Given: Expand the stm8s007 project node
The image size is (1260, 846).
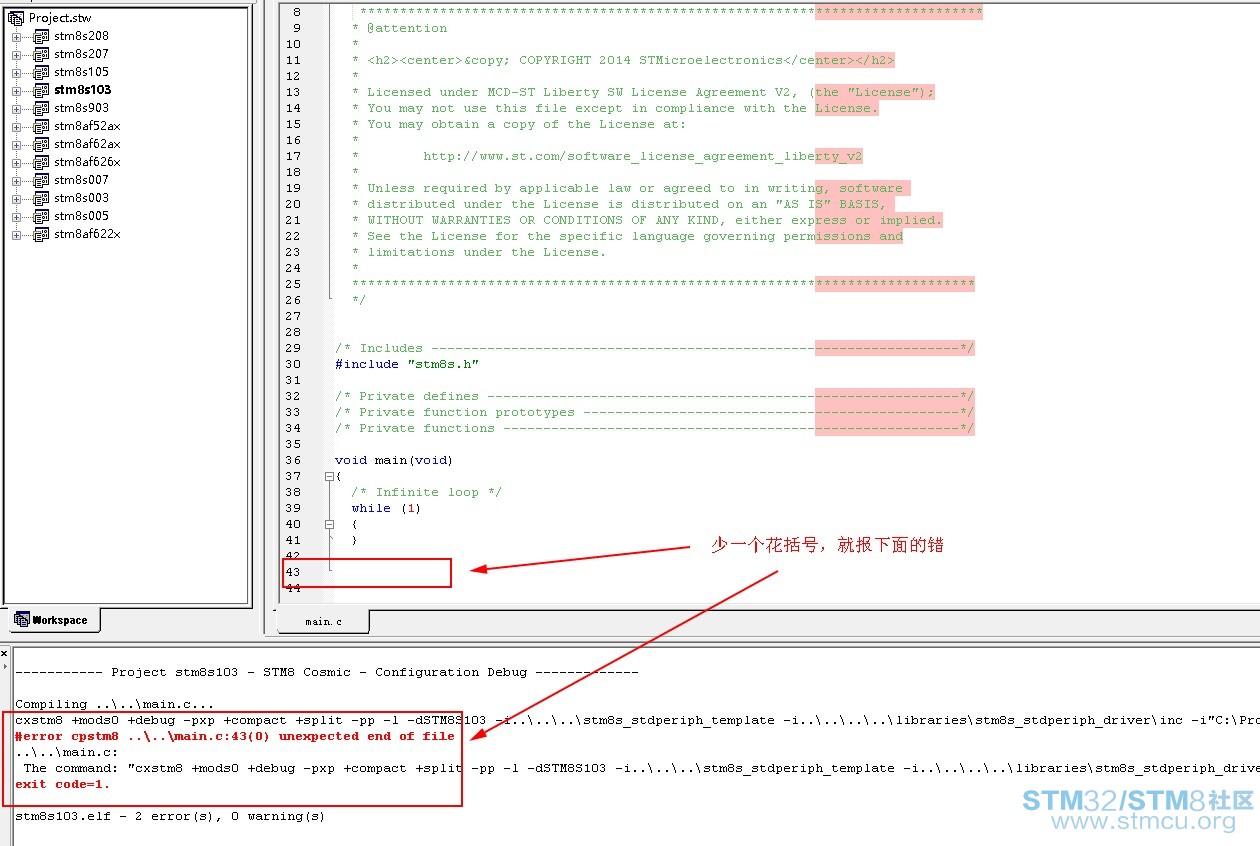Looking at the screenshot, I should point(16,181).
